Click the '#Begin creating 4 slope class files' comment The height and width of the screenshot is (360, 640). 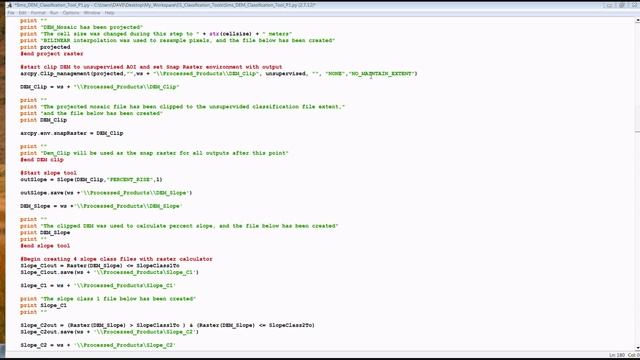tap(116, 259)
